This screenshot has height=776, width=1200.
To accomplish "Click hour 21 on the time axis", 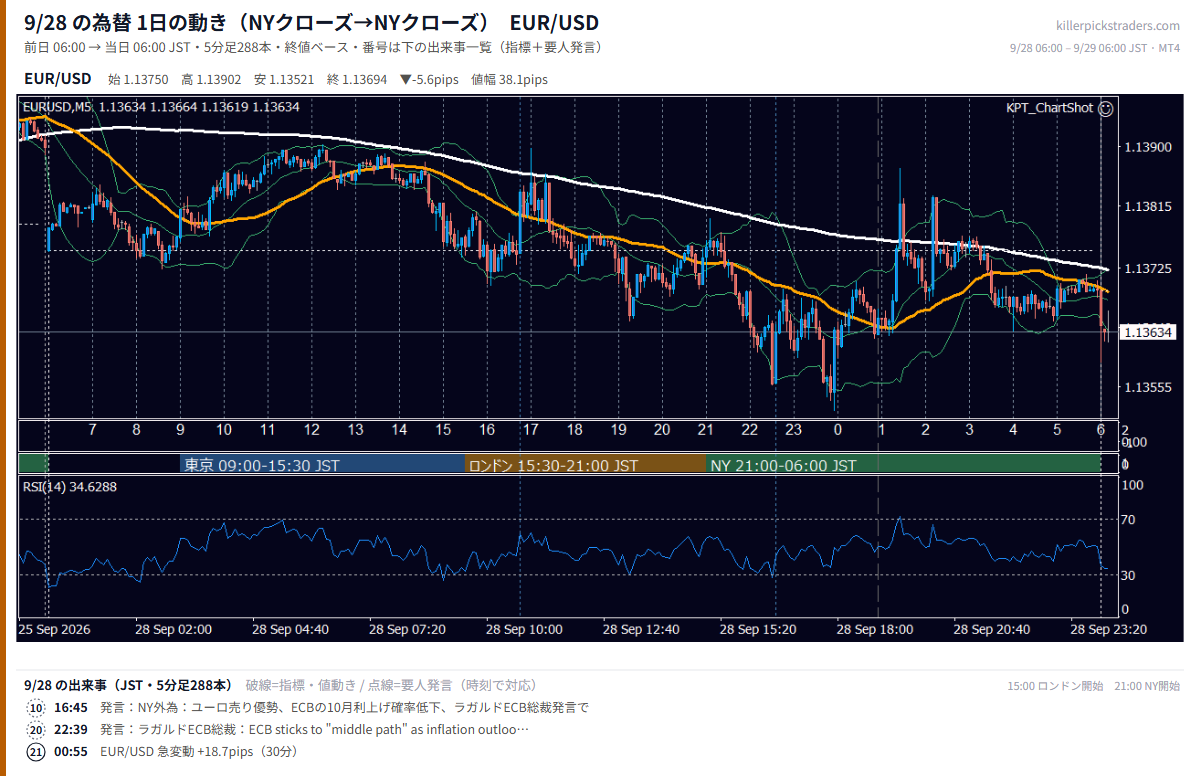I will [x=706, y=430].
